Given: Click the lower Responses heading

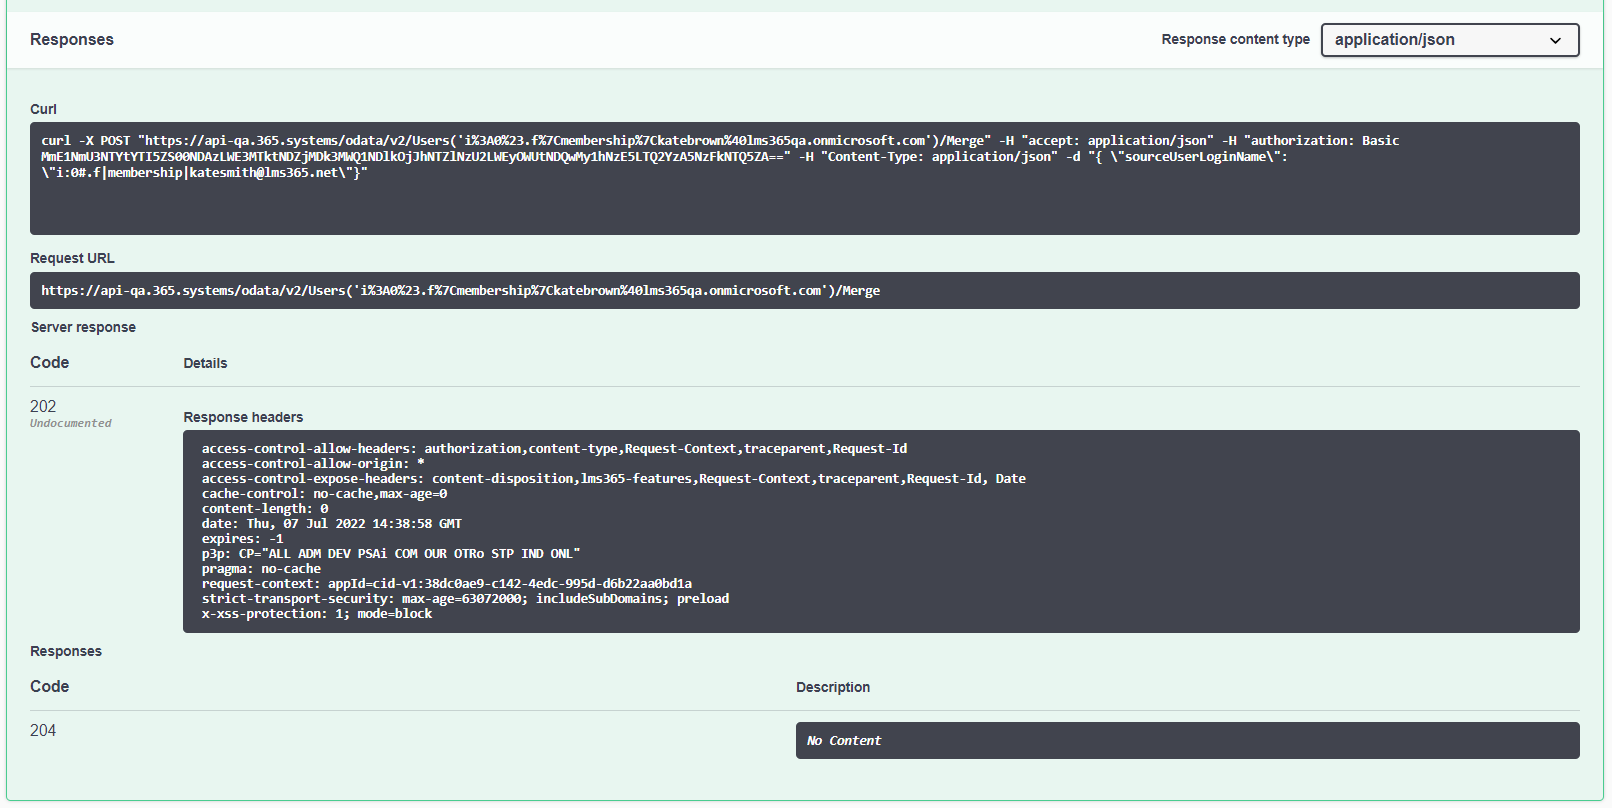Looking at the screenshot, I should coord(66,651).
